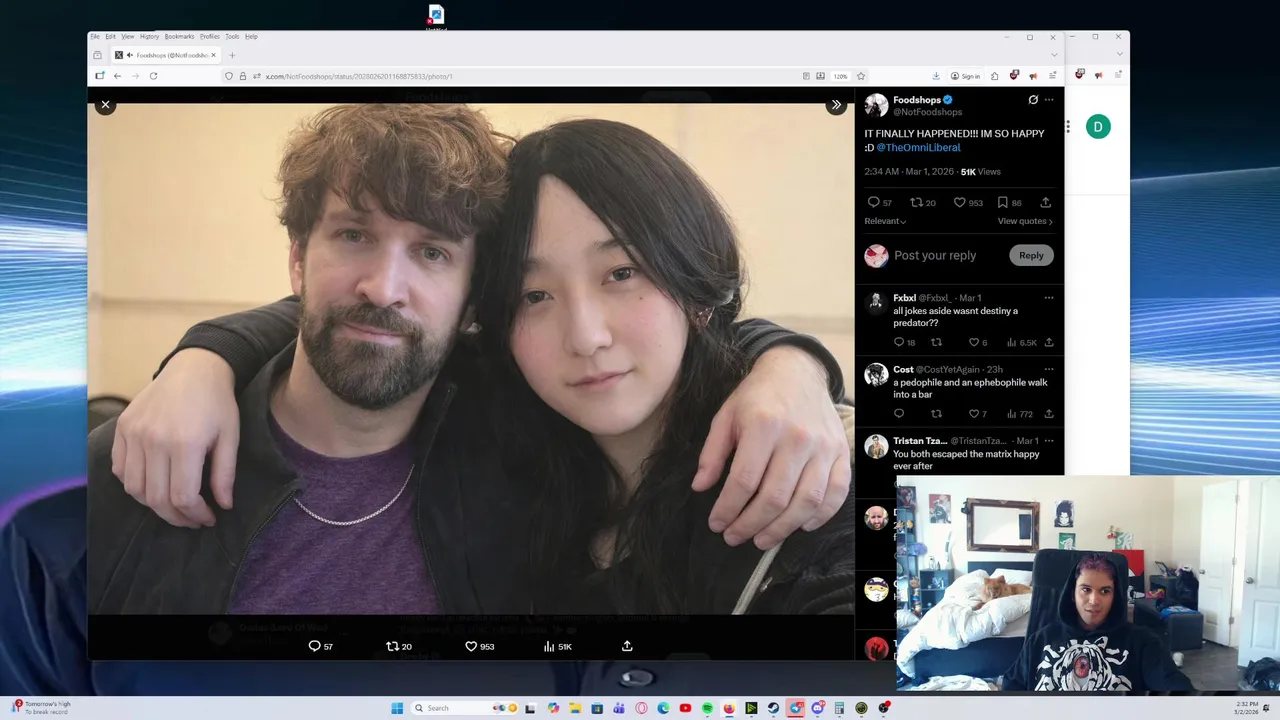Collapse the sidebar with the double-chevron icon
This screenshot has width=1280, height=720.
[x=836, y=105]
